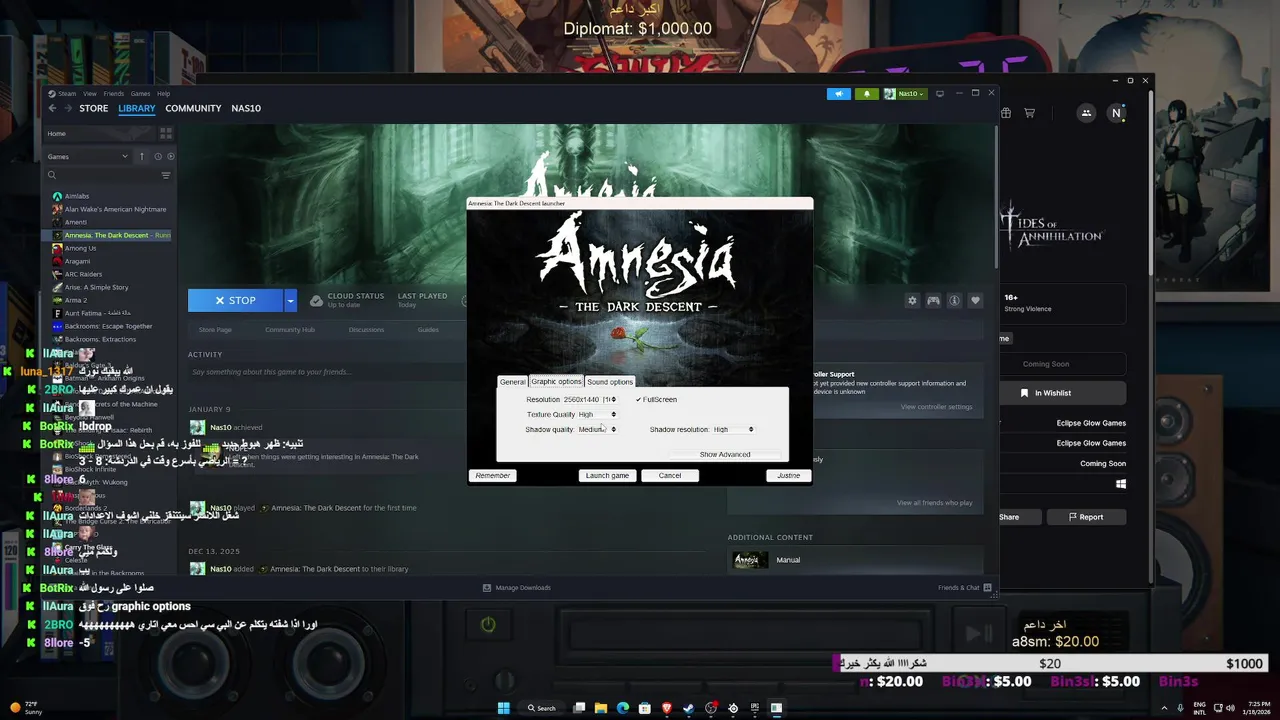Stop the running game with STOP button
This screenshot has height=720, width=1280.
click(236, 300)
